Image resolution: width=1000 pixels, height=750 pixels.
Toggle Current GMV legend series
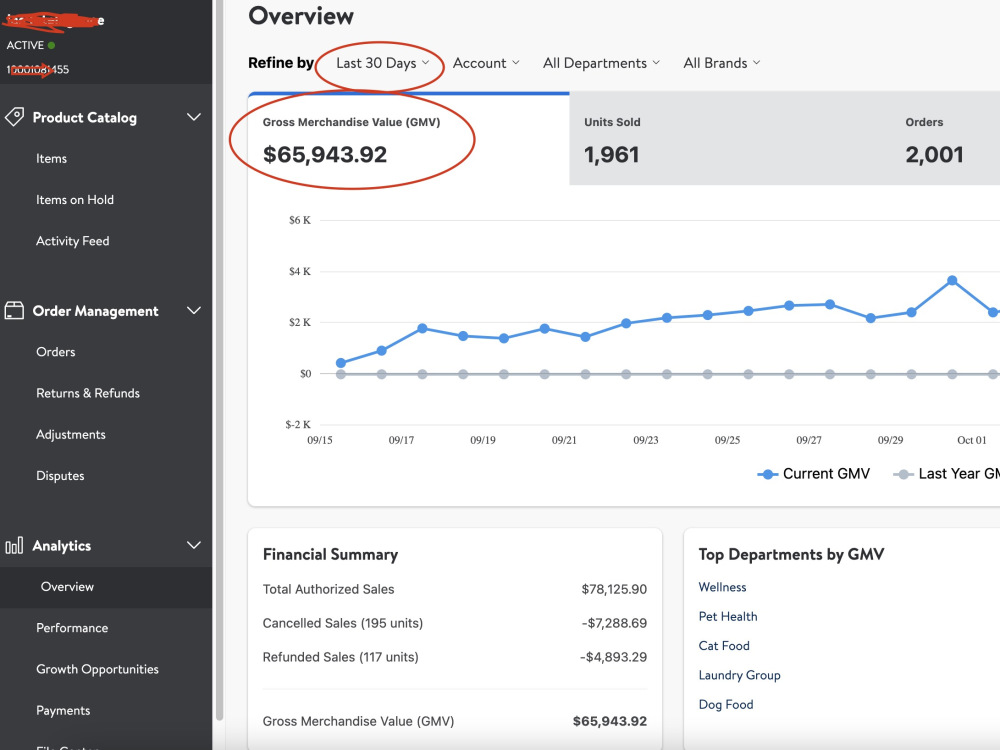tap(813, 474)
